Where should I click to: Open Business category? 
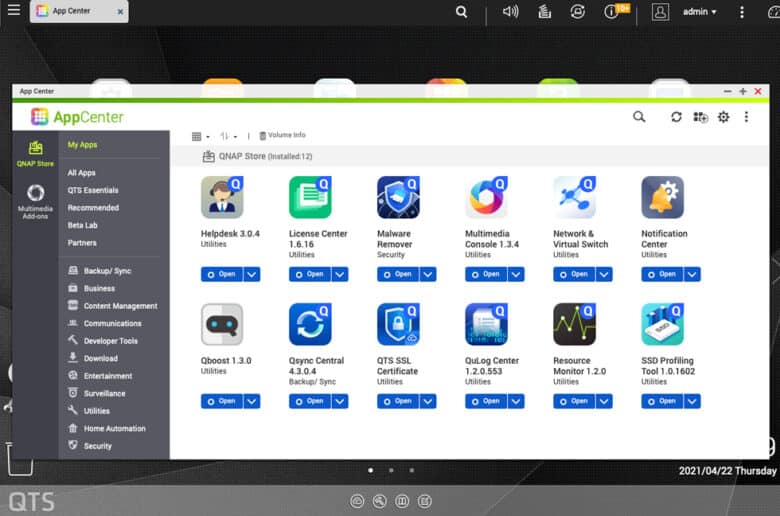point(92,288)
